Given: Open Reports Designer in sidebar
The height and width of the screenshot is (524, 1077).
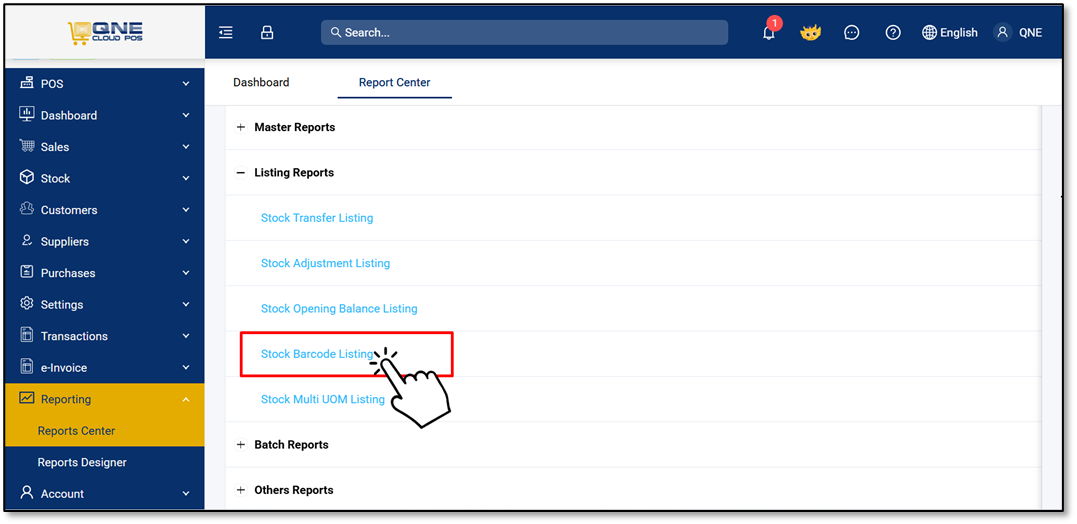Looking at the screenshot, I should [82, 462].
